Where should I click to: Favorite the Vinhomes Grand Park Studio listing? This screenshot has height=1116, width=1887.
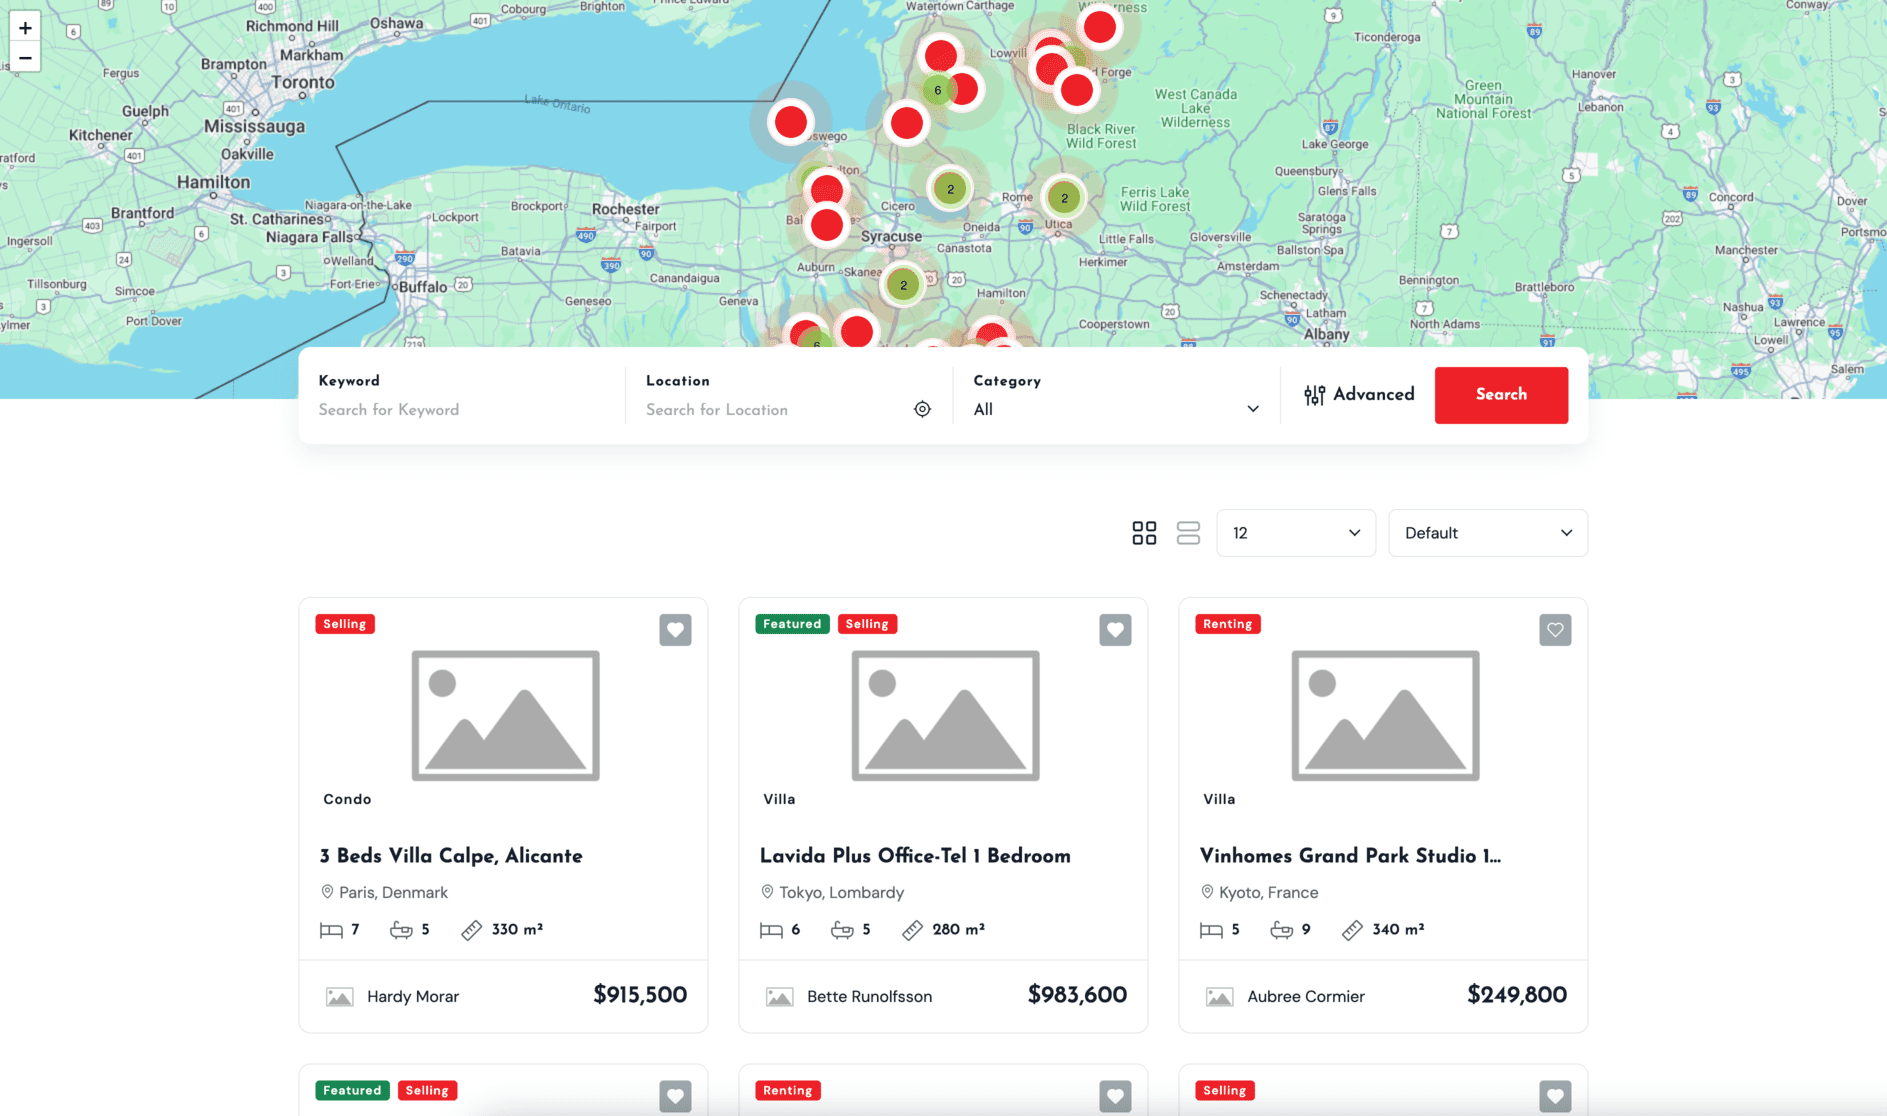click(x=1555, y=630)
